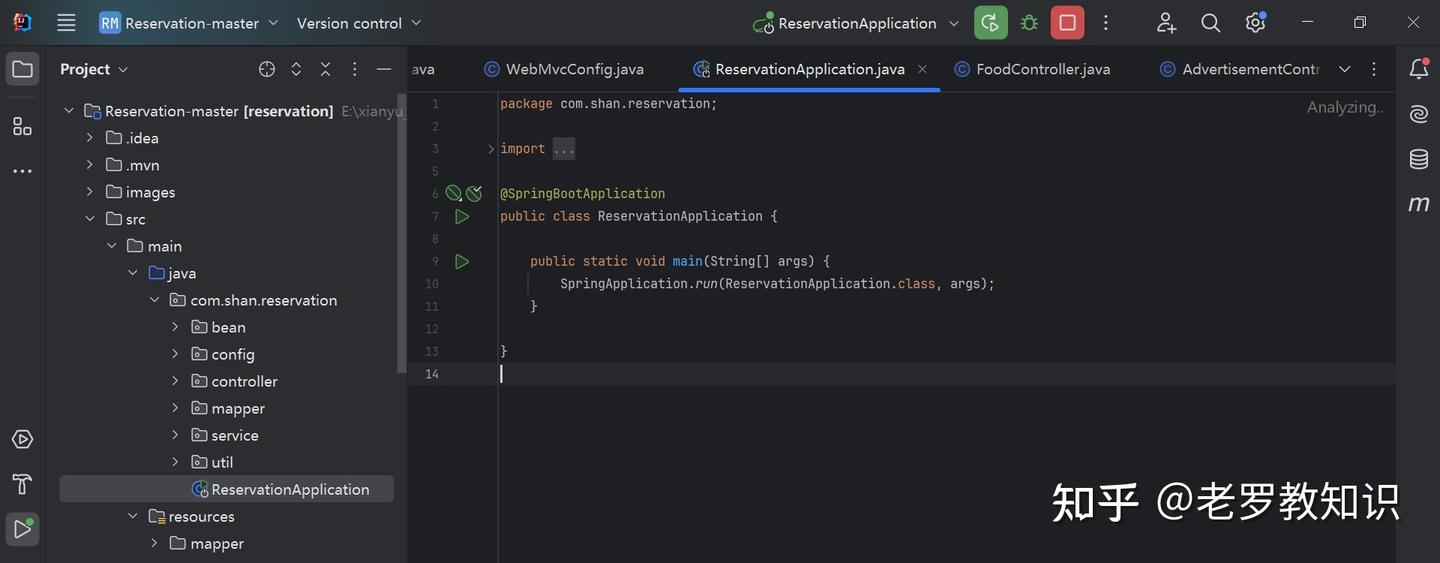Click the Search Everywhere magnifier
This screenshot has height=563, width=1440.
pyautogui.click(x=1210, y=23)
